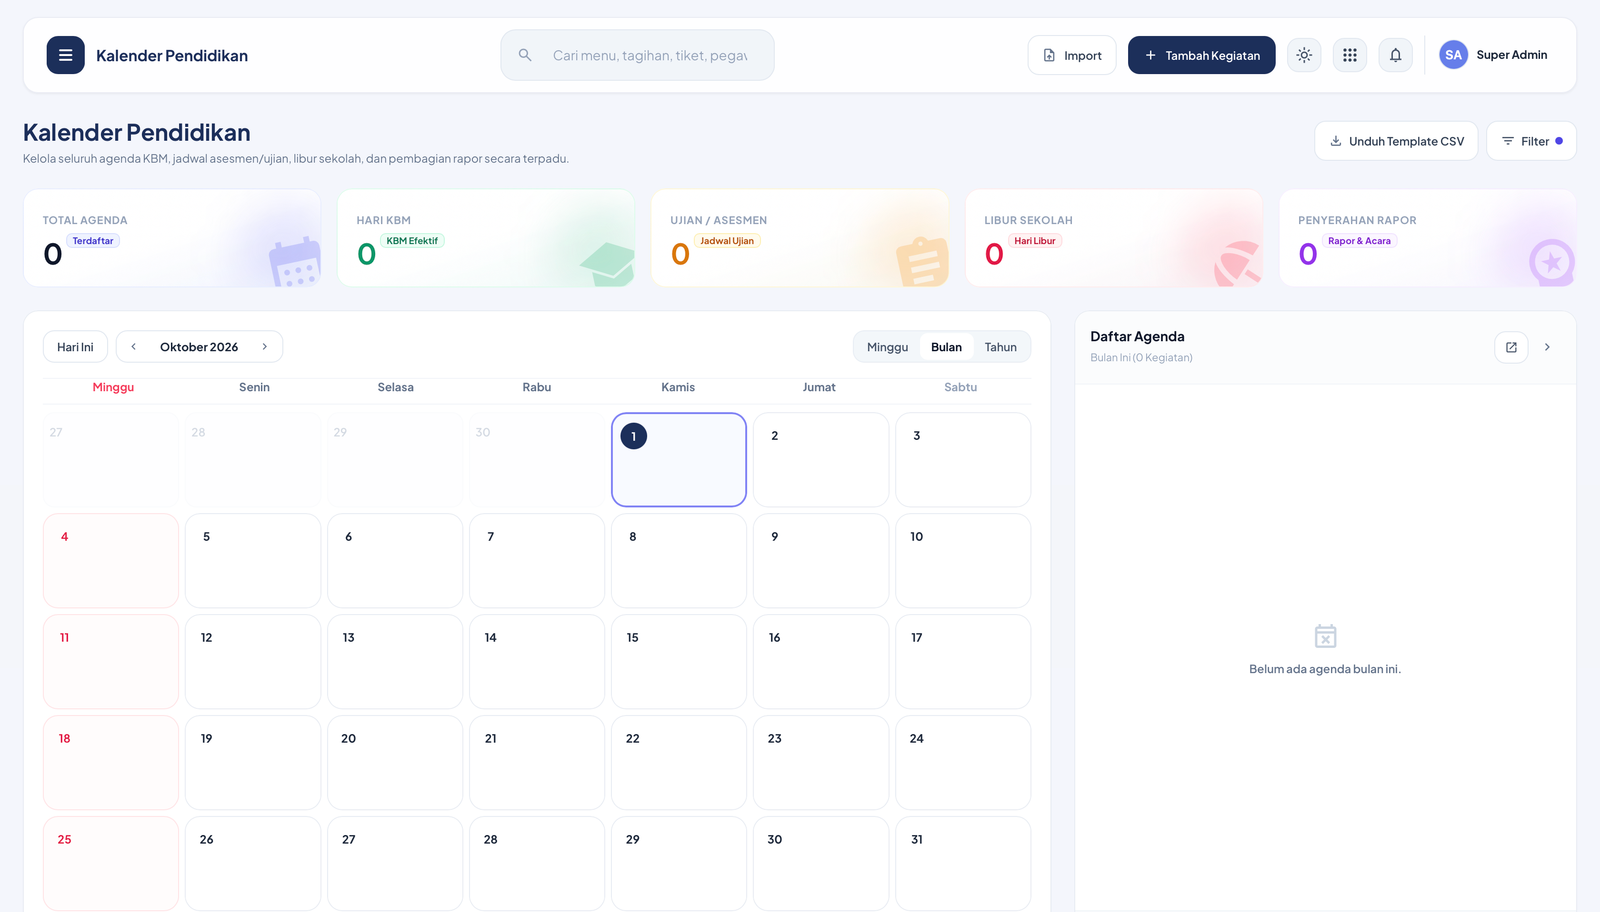Select day 1 on the calendar
The height and width of the screenshot is (912, 1600).
pyautogui.click(x=679, y=460)
